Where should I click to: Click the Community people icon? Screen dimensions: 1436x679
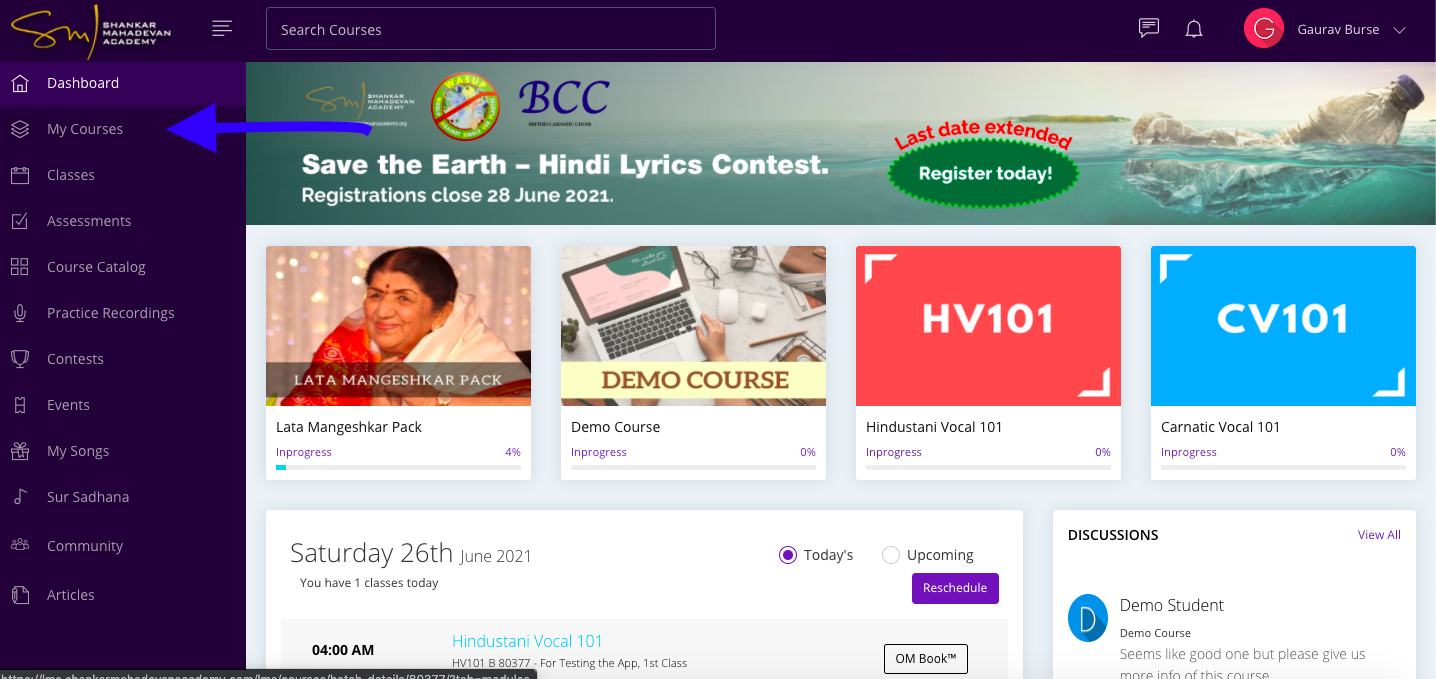pyautogui.click(x=20, y=545)
